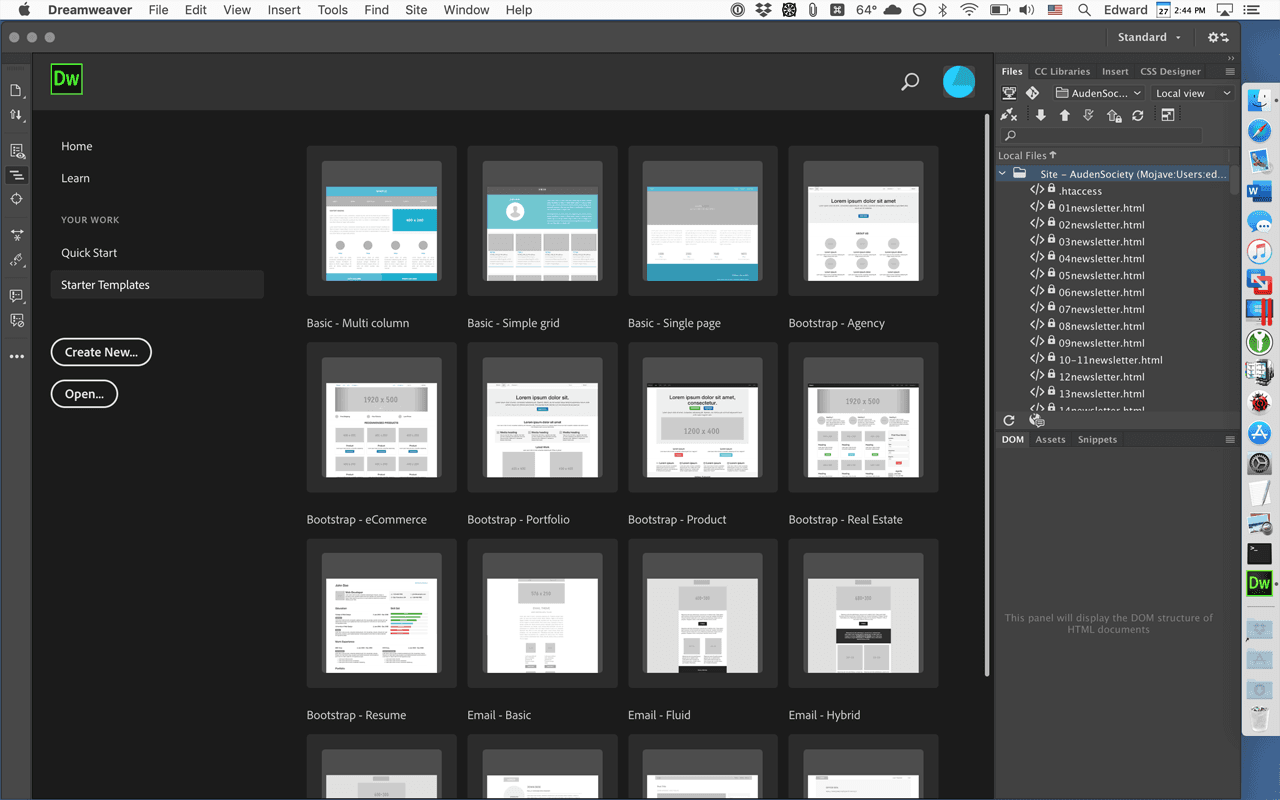Viewport: 1280px width, 800px height.
Task: Toggle the Inspect crosshair icon
Action: coord(16,199)
